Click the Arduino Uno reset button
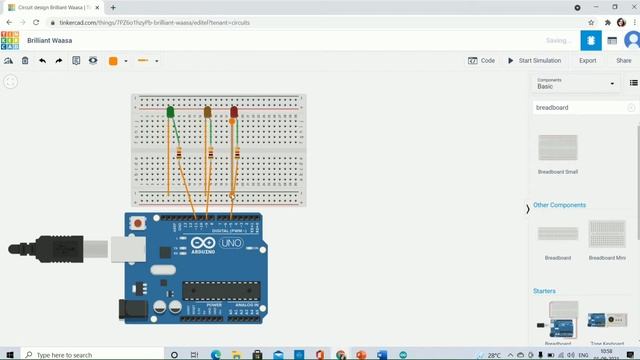The image size is (640, 360). click(x=138, y=223)
